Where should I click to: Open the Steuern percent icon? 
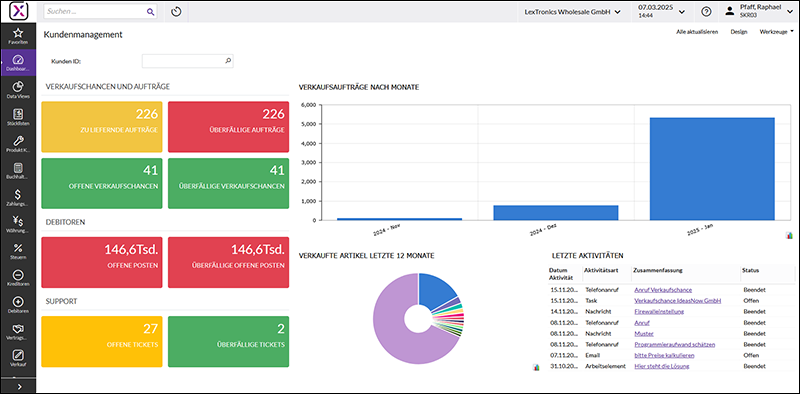click(18, 252)
